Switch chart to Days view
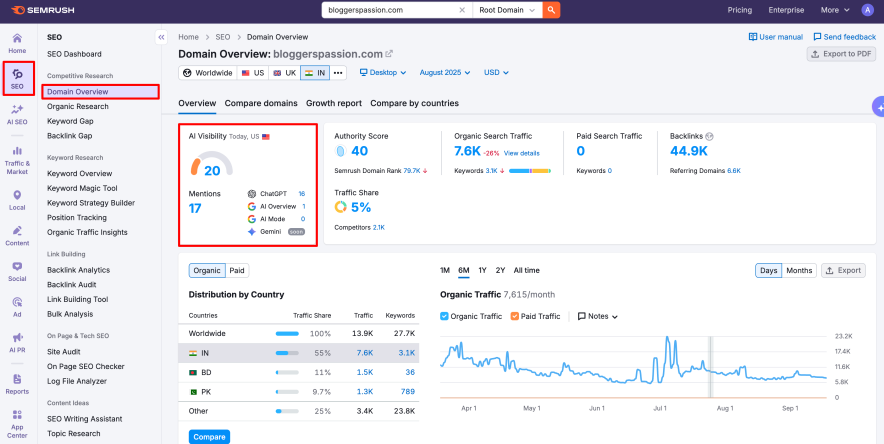Viewport: 884px width, 444px height. [x=768, y=270]
